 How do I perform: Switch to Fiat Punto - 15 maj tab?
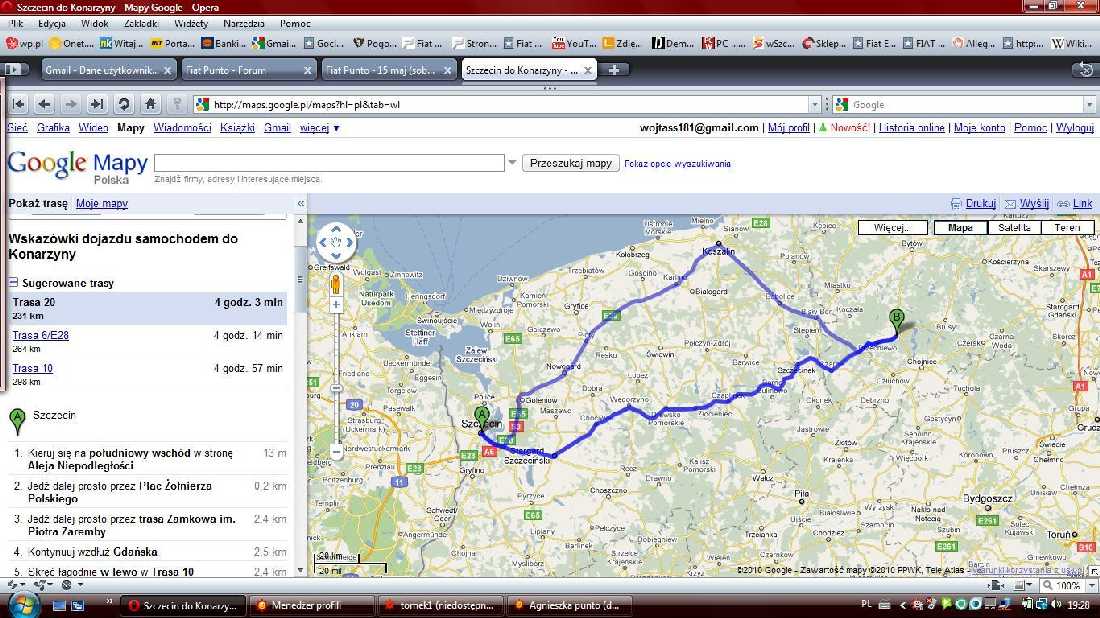click(x=381, y=70)
